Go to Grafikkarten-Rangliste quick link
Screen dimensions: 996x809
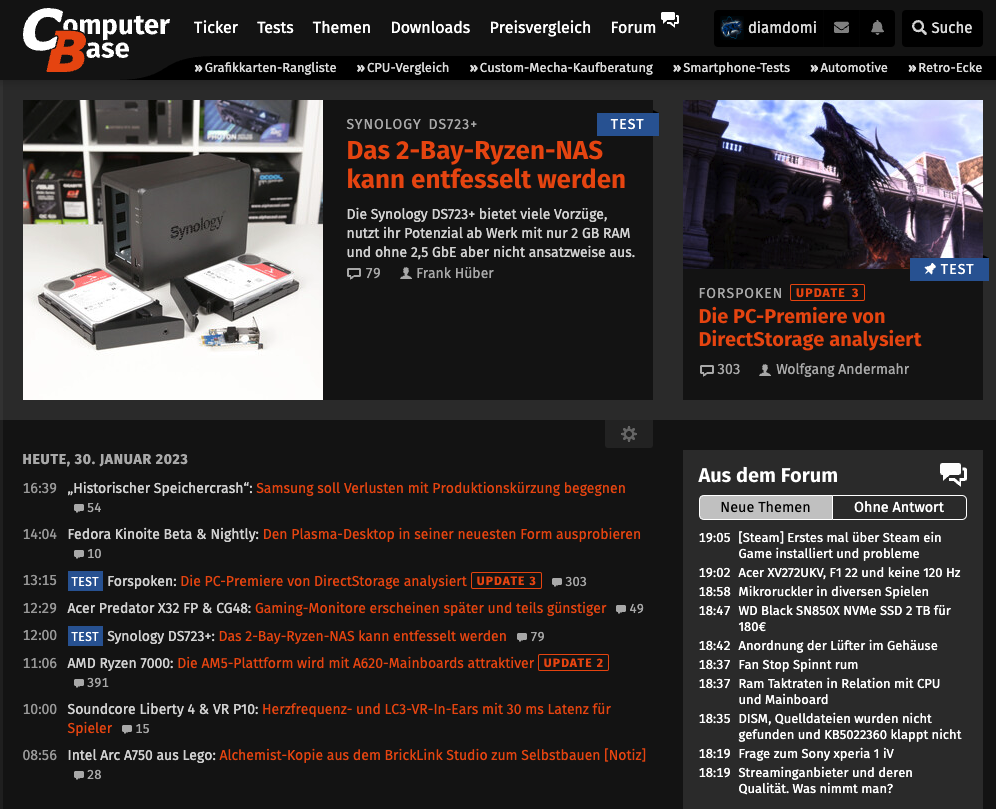point(266,68)
